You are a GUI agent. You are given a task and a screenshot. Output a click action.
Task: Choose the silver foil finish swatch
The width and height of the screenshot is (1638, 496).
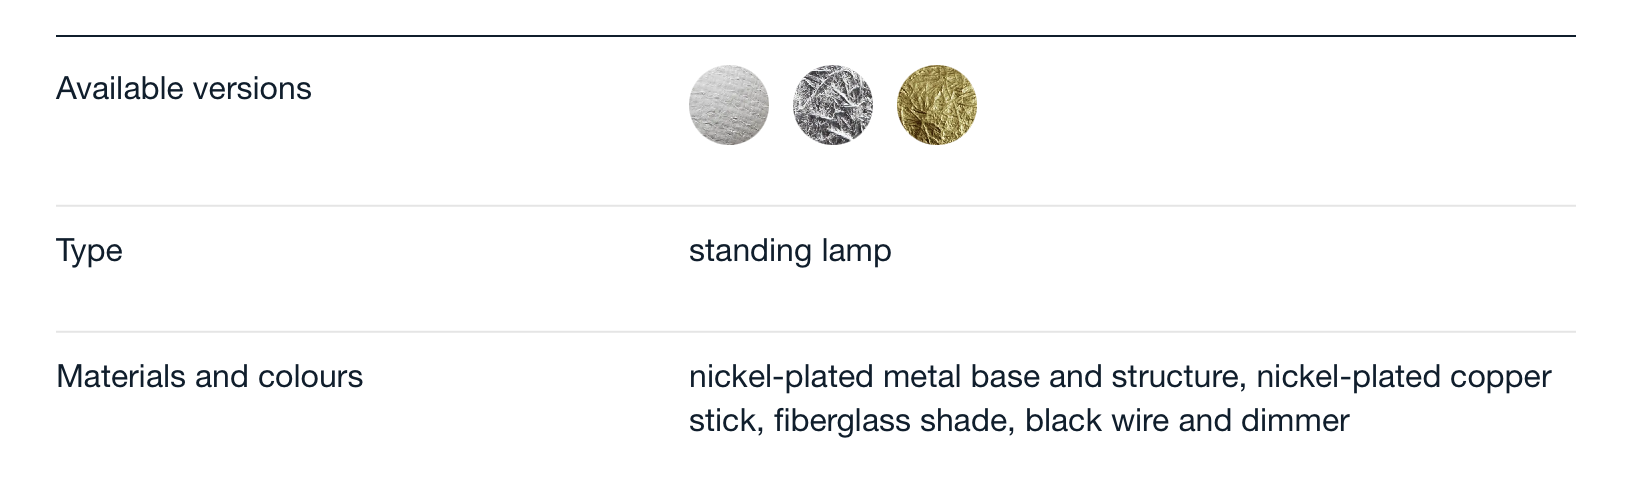pos(833,105)
